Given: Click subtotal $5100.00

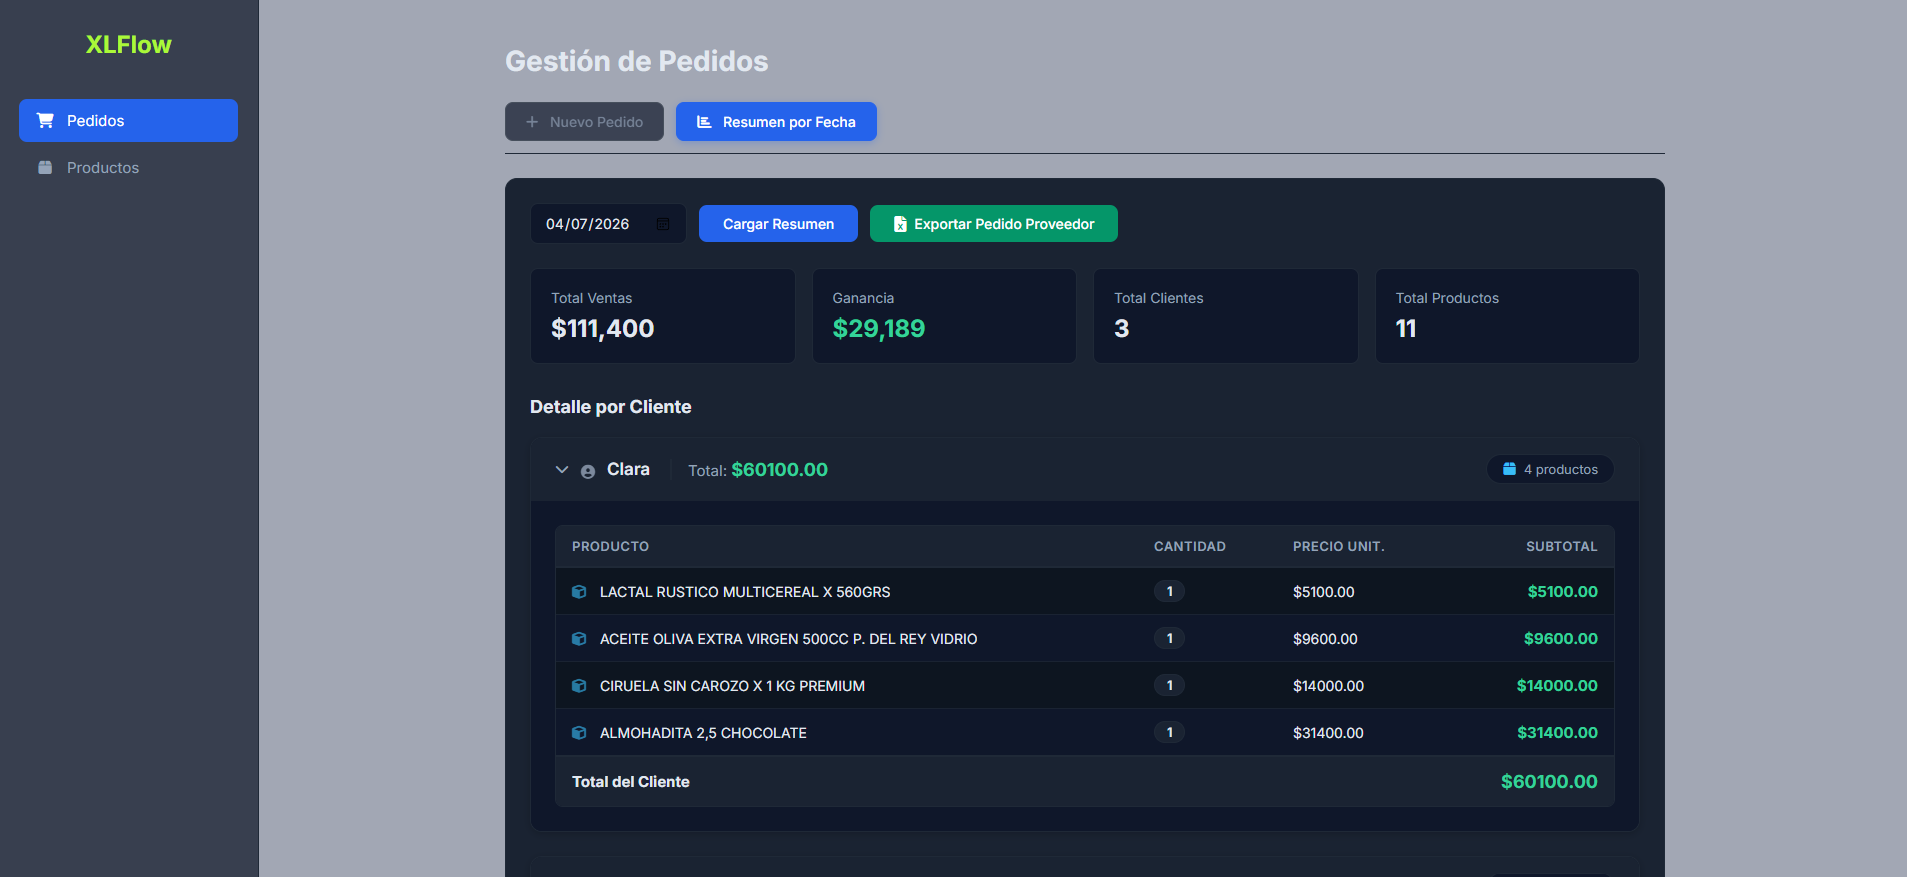Looking at the screenshot, I should (x=1563, y=592).
